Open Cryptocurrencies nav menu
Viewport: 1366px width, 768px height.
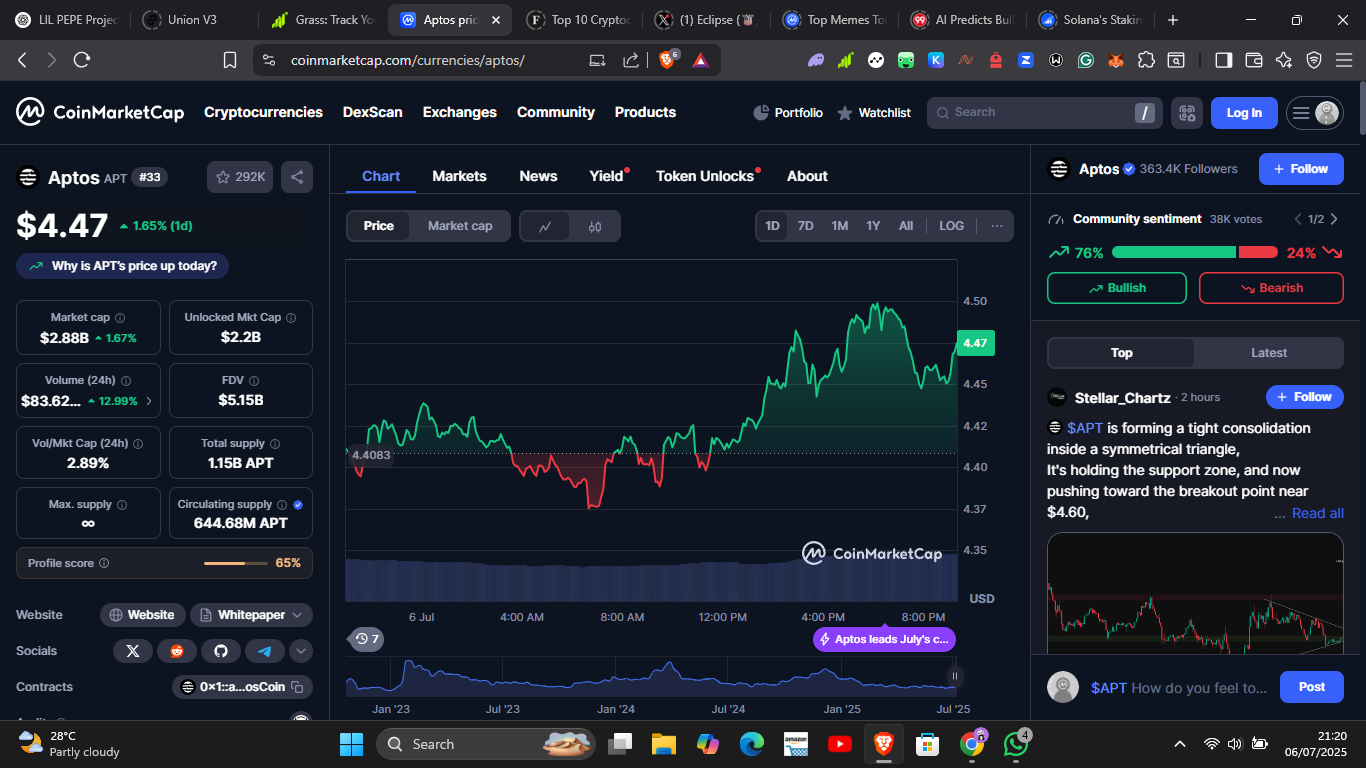tap(263, 112)
